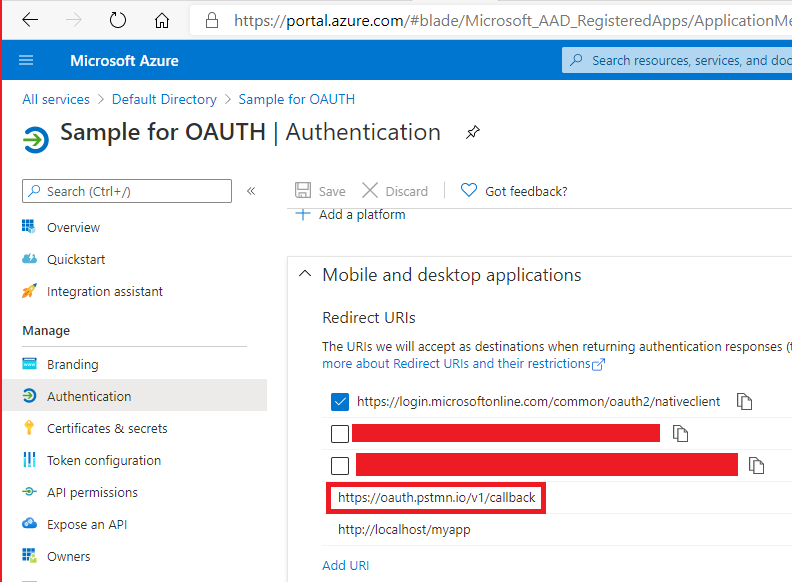Open the Sample for OAUTH breadcrumb
792x582 pixels.
click(x=296, y=100)
